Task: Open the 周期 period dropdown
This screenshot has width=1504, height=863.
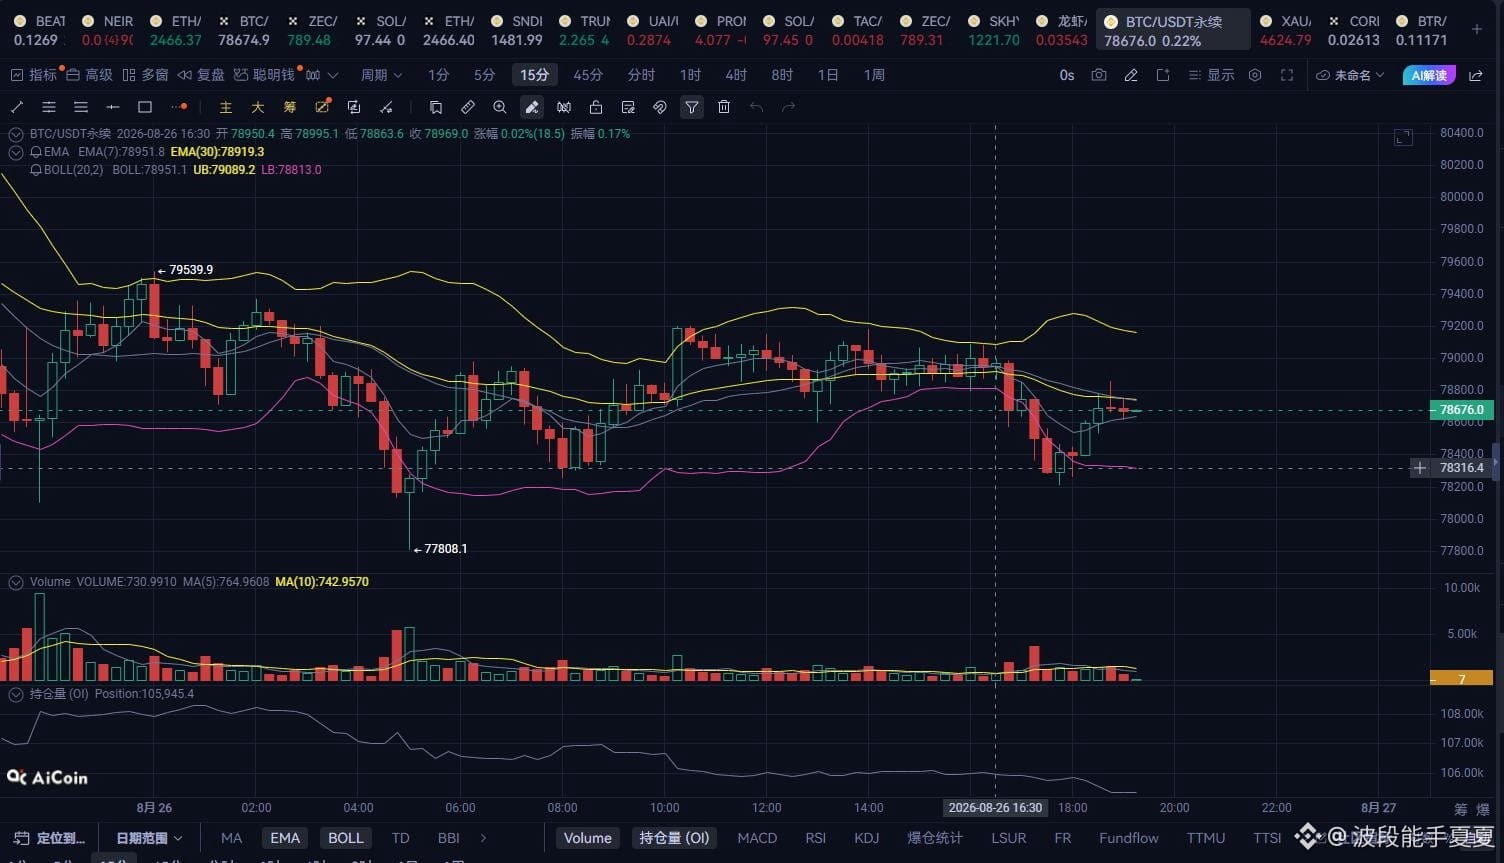Action: click(x=381, y=75)
